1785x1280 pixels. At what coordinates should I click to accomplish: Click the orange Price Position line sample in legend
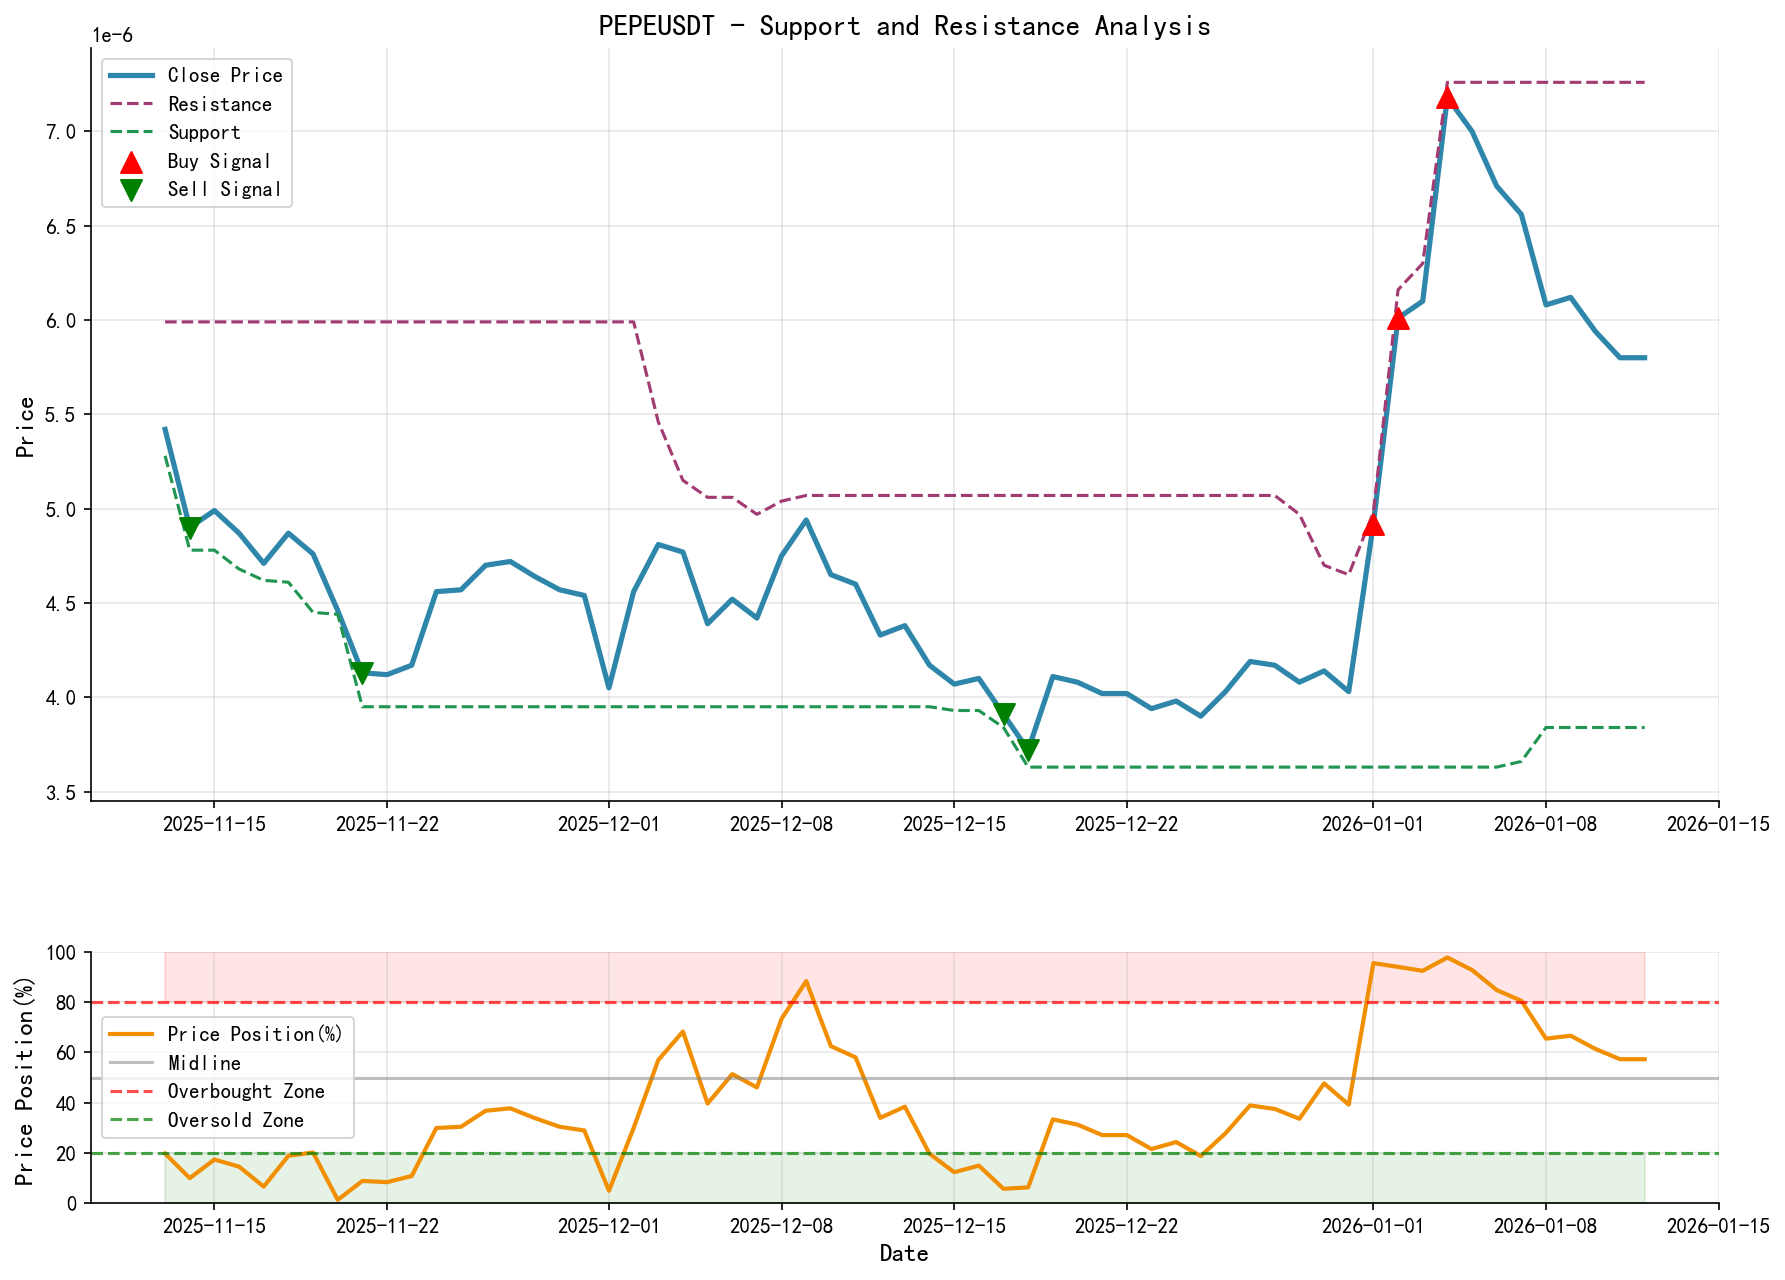click(131, 1033)
